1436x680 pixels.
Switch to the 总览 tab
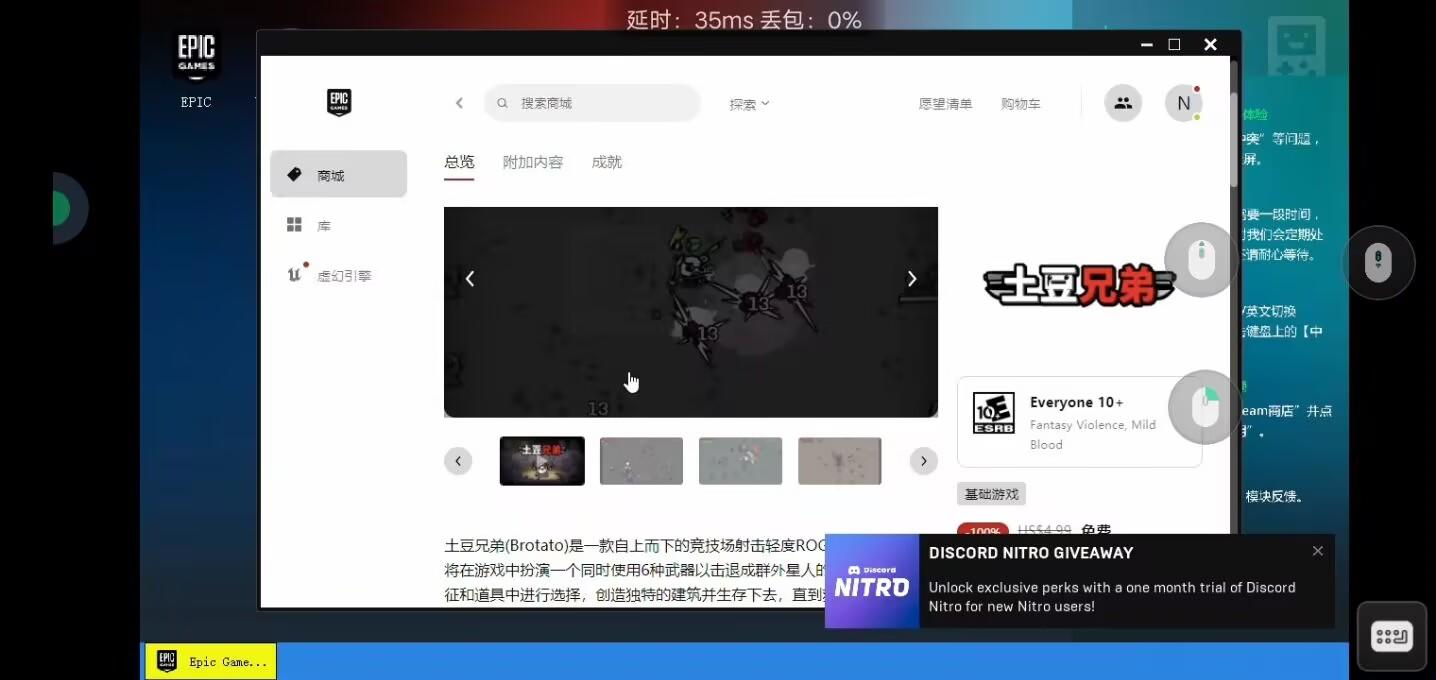(x=459, y=162)
